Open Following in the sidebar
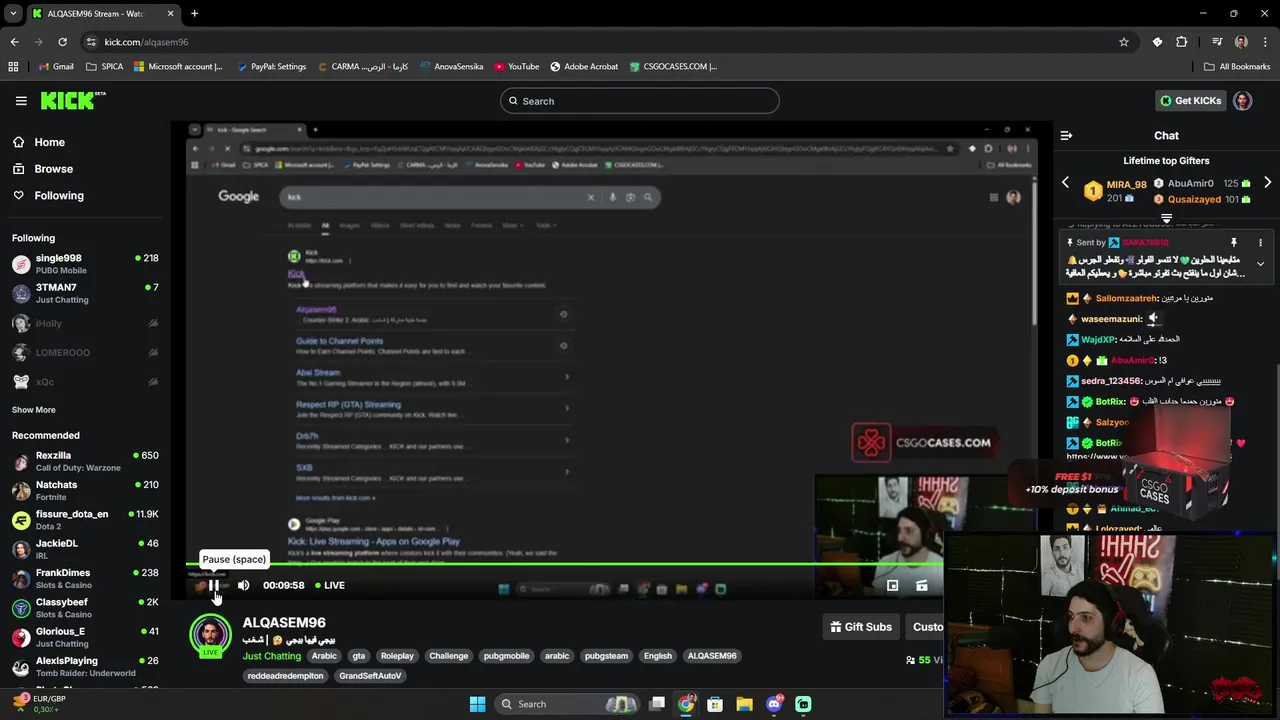Viewport: 1280px width, 720px height. pos(59,196)
